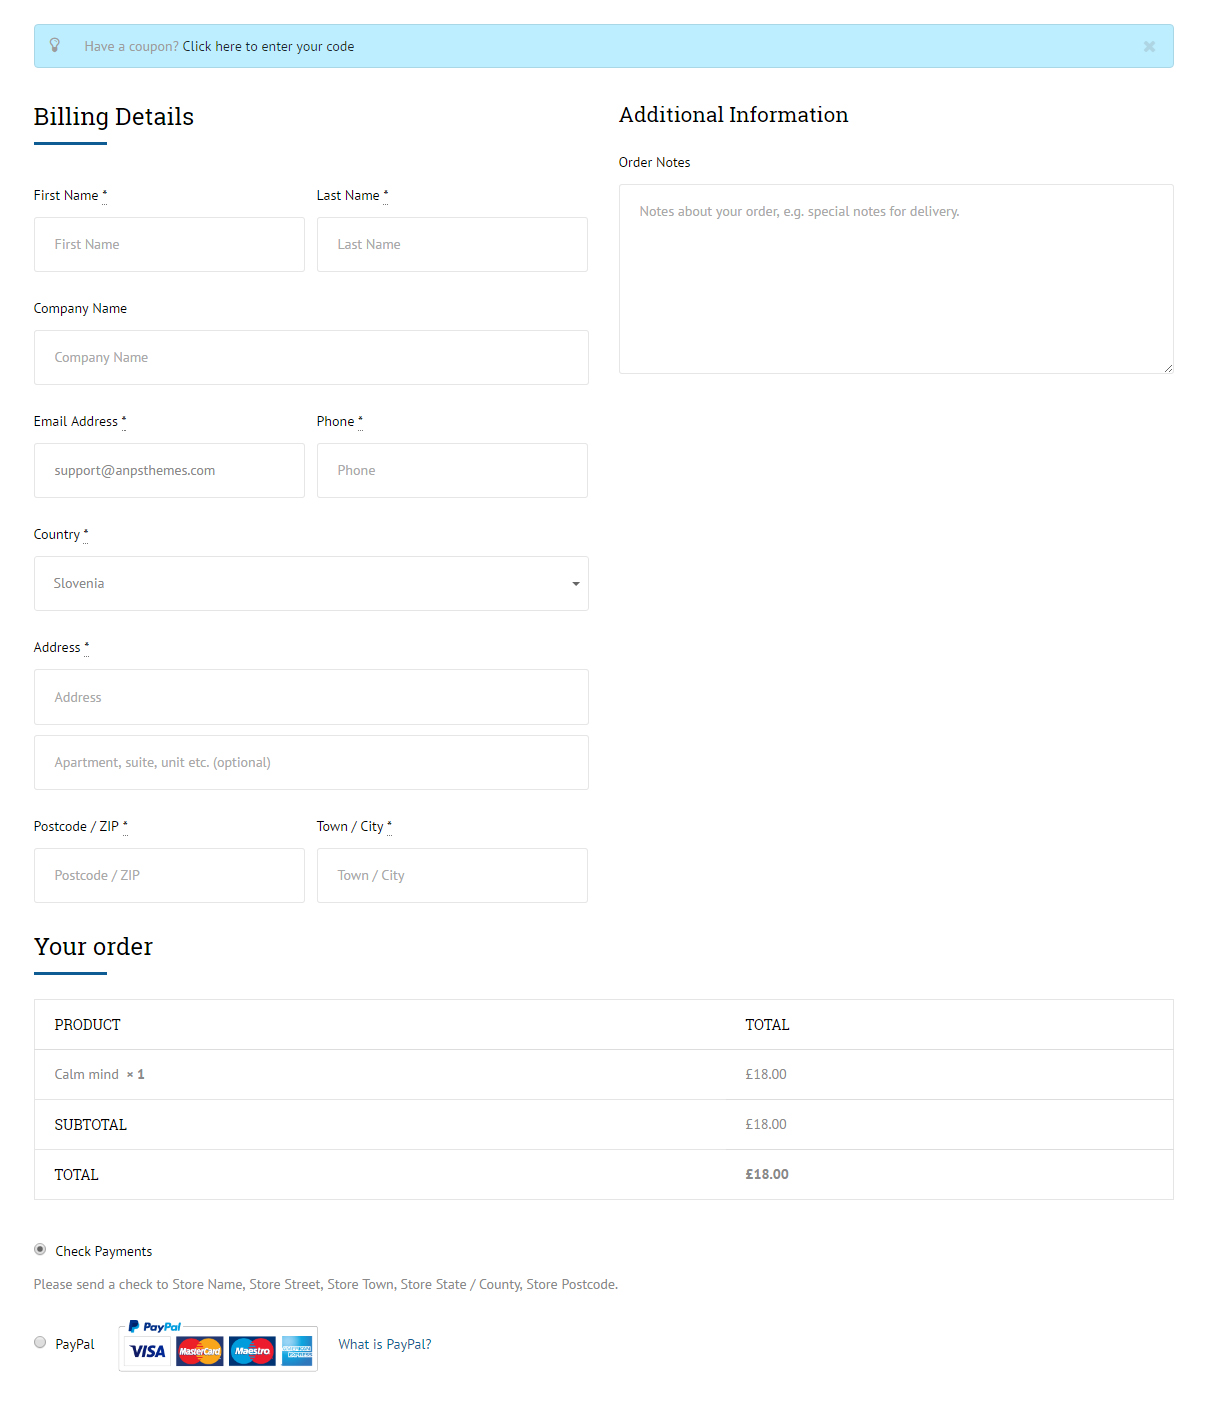The width and height of the screenshot is (1212, 1401).
Task: Grab the Order Notes resize handle
Action: (x=1168, y=368)
